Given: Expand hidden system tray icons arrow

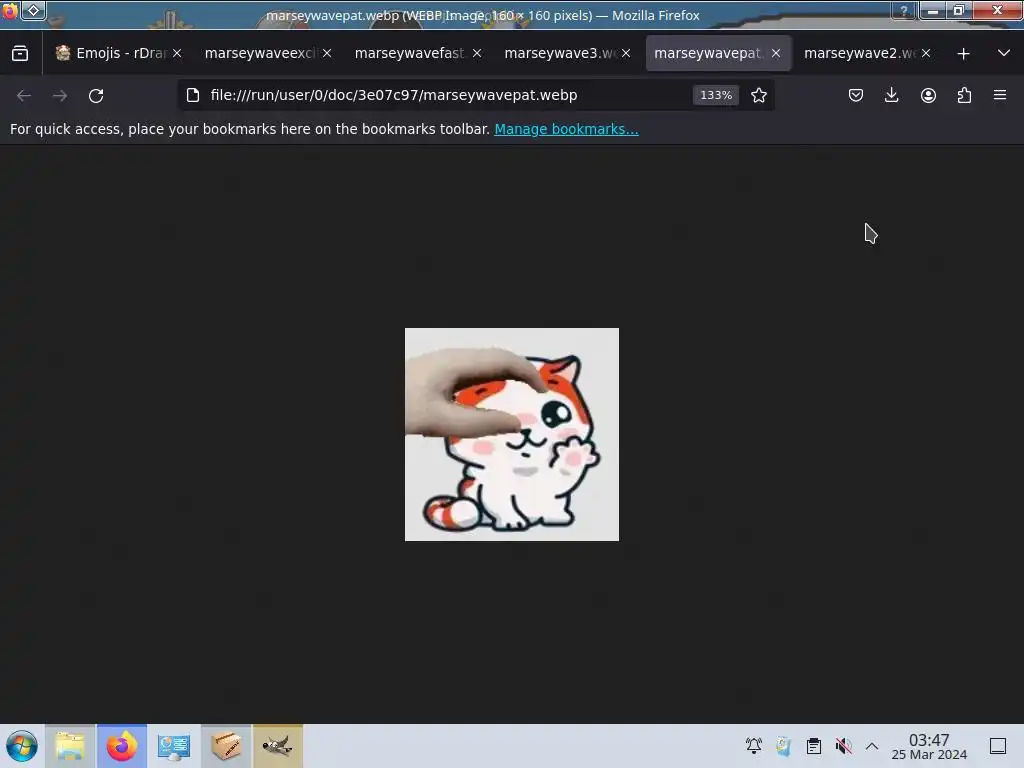Looking at the screenshot, I should click(x=872, y=746).
